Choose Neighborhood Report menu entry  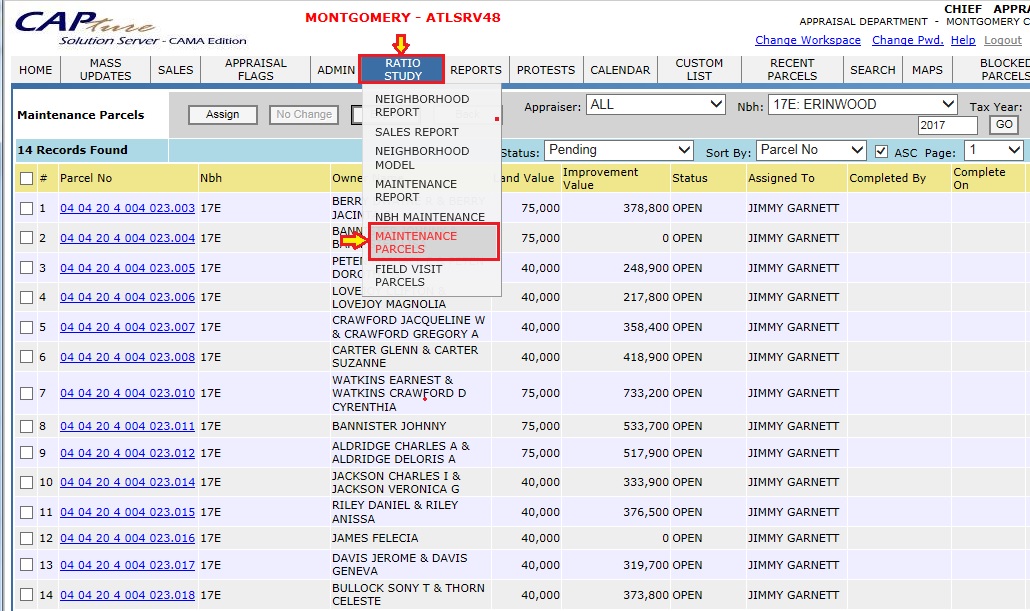click(421, 106)
